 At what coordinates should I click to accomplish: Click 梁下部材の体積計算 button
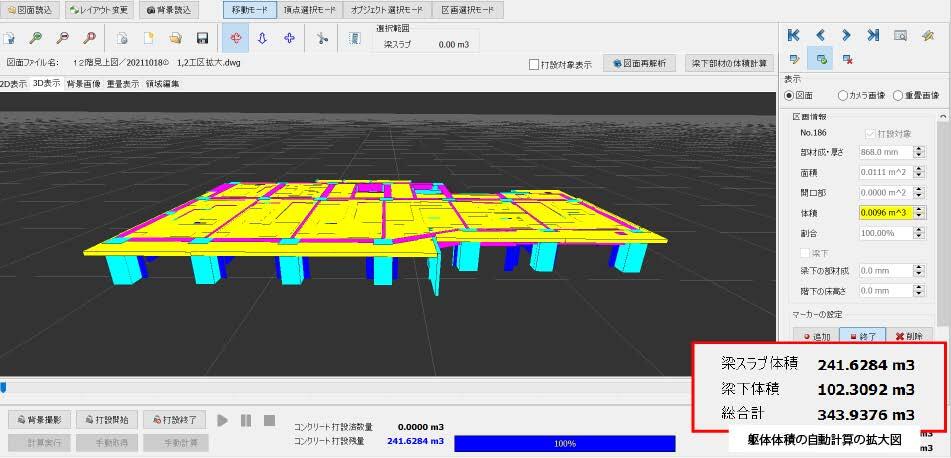pyautogui.click(x=730, y=64)
